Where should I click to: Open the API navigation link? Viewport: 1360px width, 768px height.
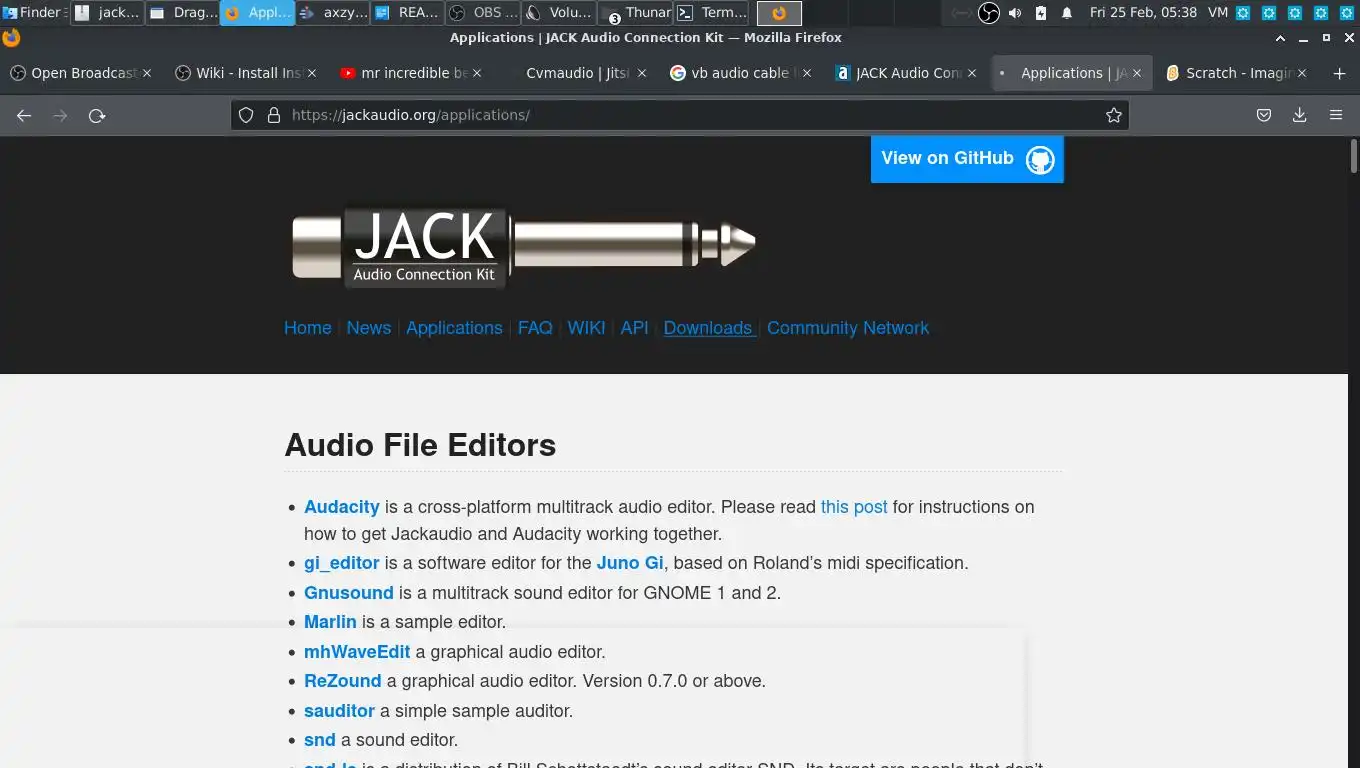(x=634, y=328)
